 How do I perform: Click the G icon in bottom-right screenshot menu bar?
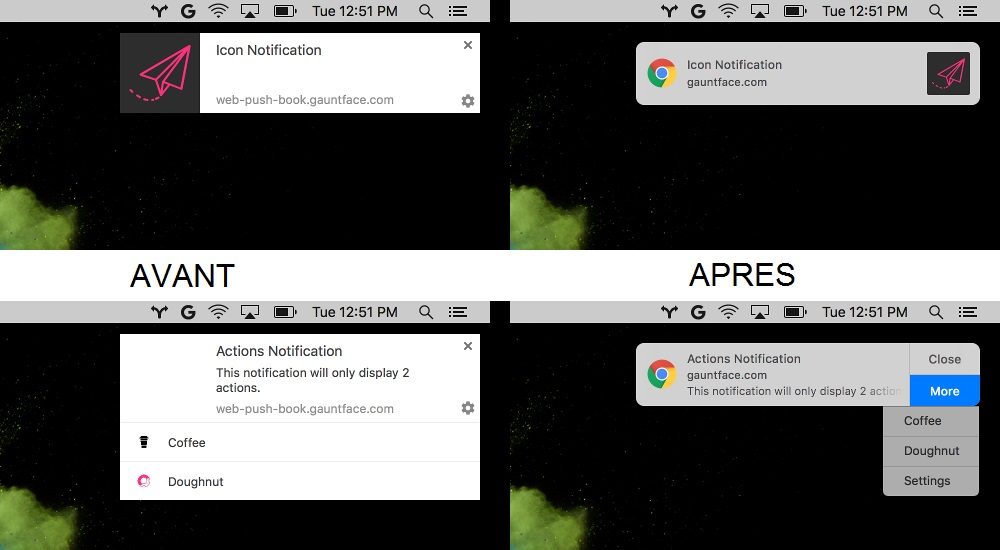tap(698, 312)
